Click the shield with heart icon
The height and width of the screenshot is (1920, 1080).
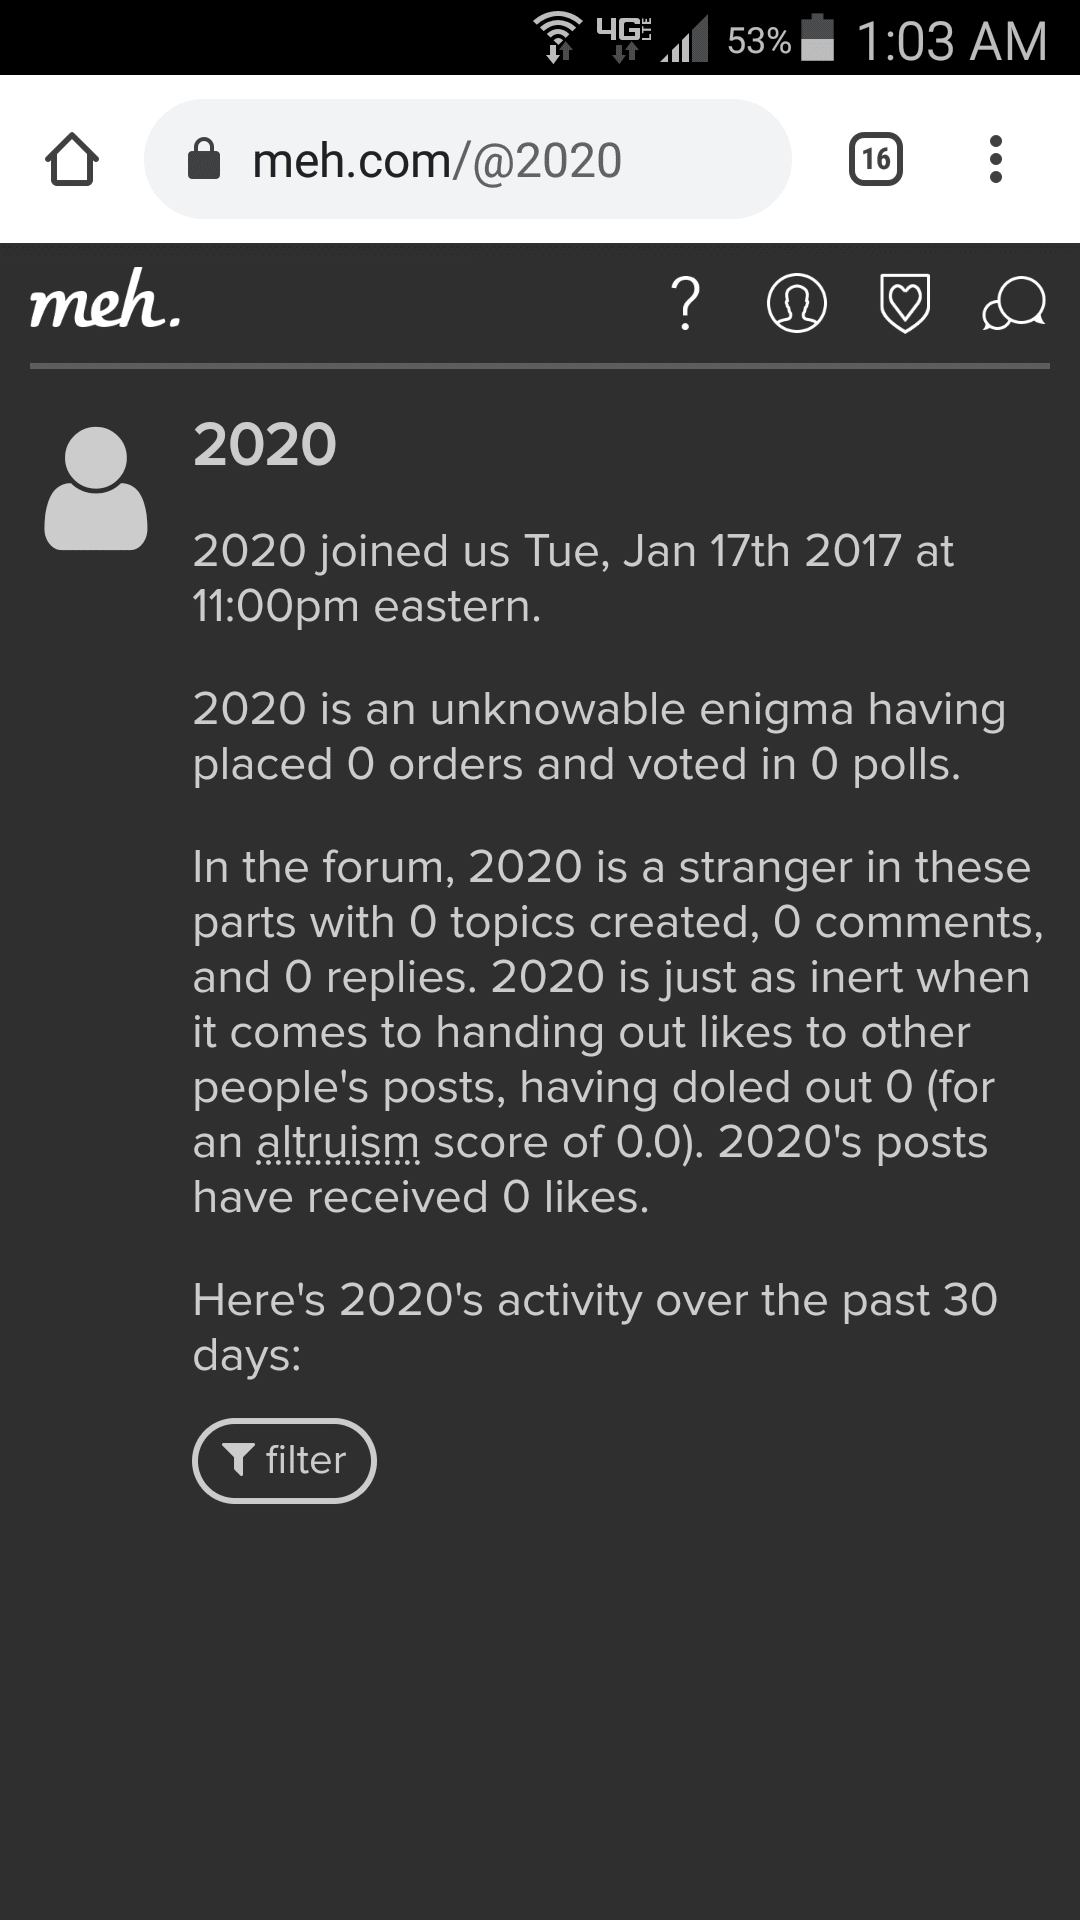[905, 303]
